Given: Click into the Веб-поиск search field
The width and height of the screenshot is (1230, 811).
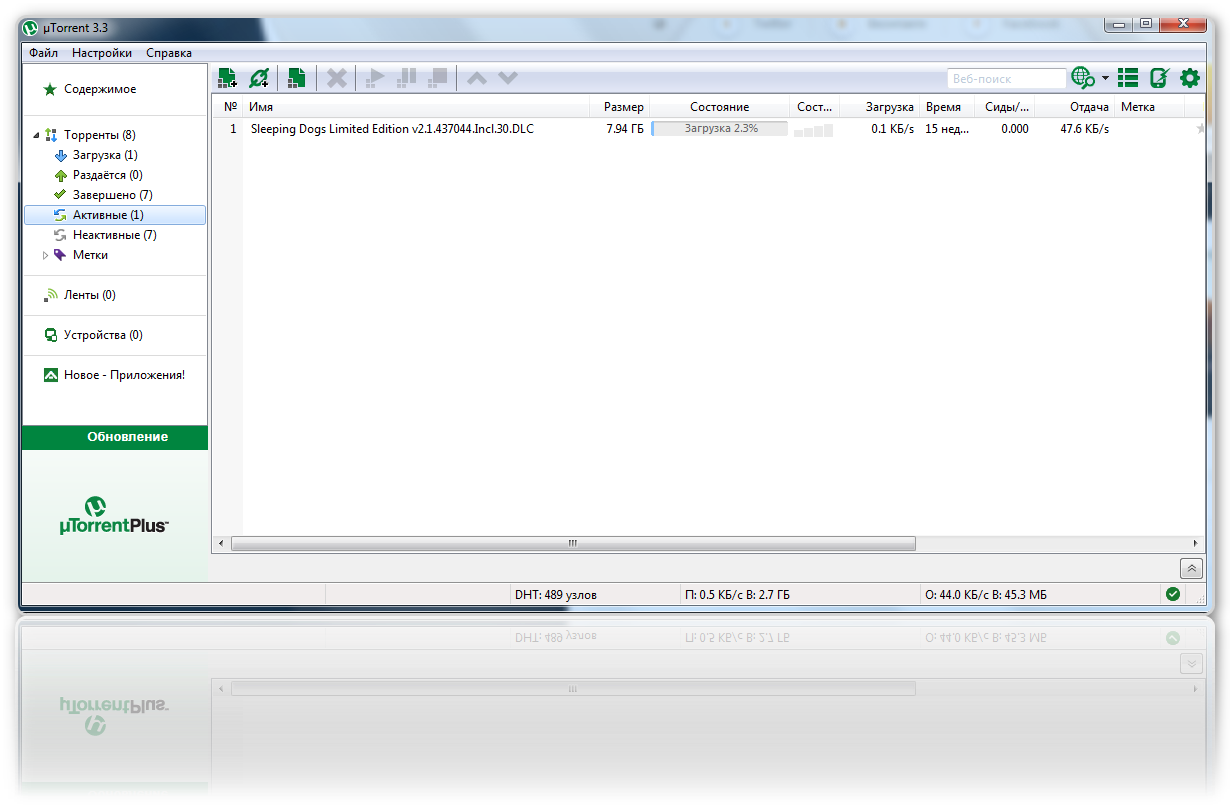Looking at the screenshot, I should pos(1006,78).
